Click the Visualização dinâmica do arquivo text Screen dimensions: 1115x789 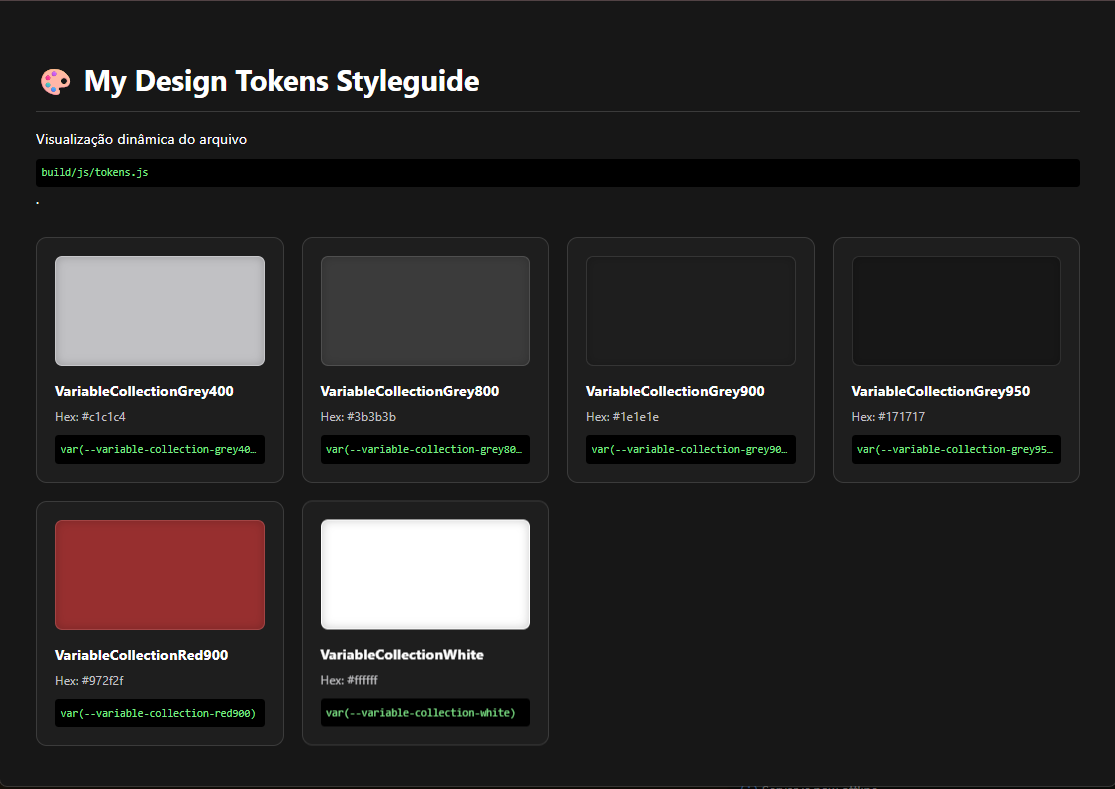142,139
